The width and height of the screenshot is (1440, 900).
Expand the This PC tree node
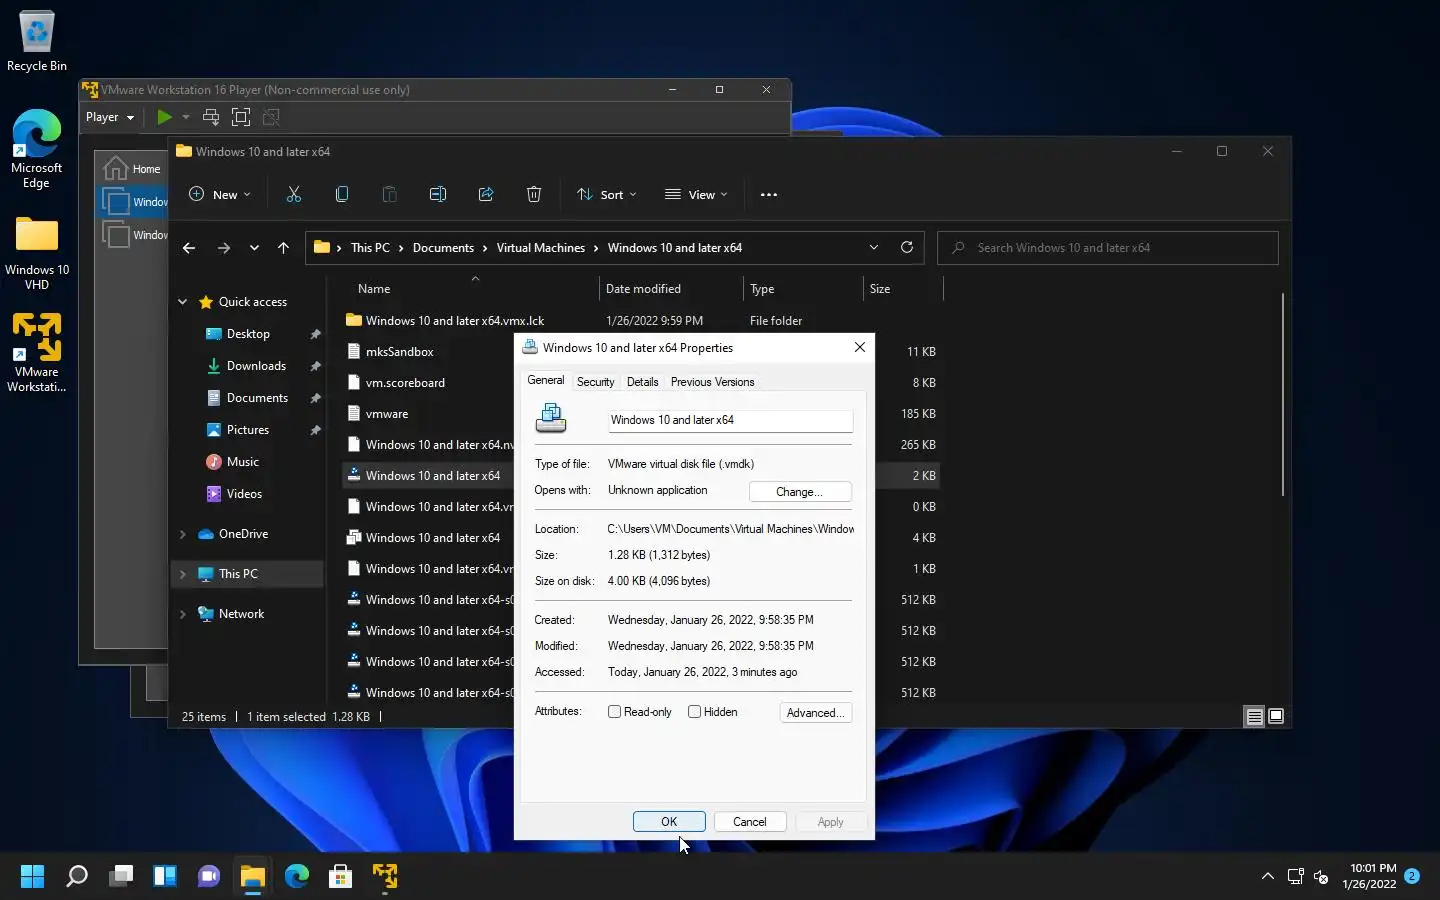pyautogui.click(x=182, y=574)
